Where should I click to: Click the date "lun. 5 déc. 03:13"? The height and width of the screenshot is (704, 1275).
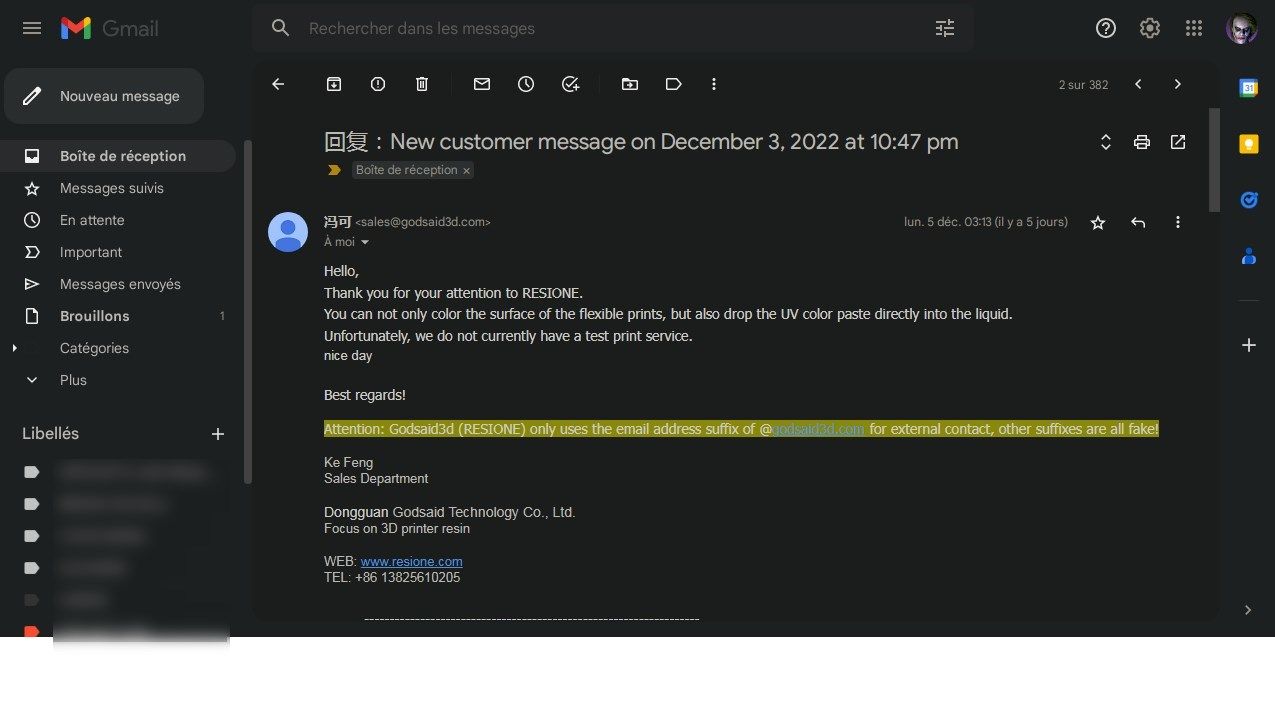coord(948,222)
